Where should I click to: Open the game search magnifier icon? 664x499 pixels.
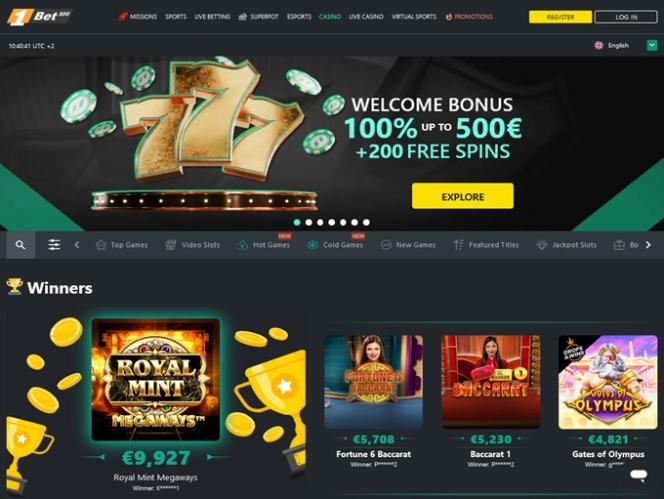pos(20,245)
